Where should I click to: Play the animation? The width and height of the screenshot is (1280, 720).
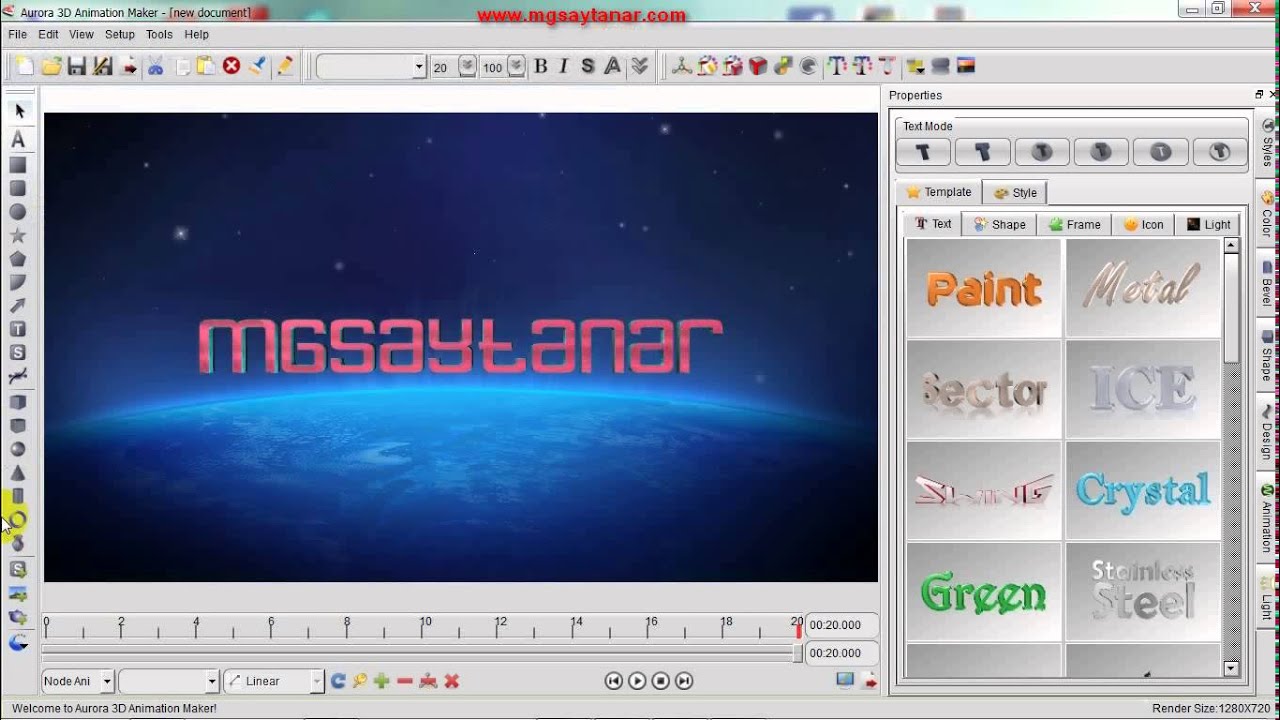637,681
